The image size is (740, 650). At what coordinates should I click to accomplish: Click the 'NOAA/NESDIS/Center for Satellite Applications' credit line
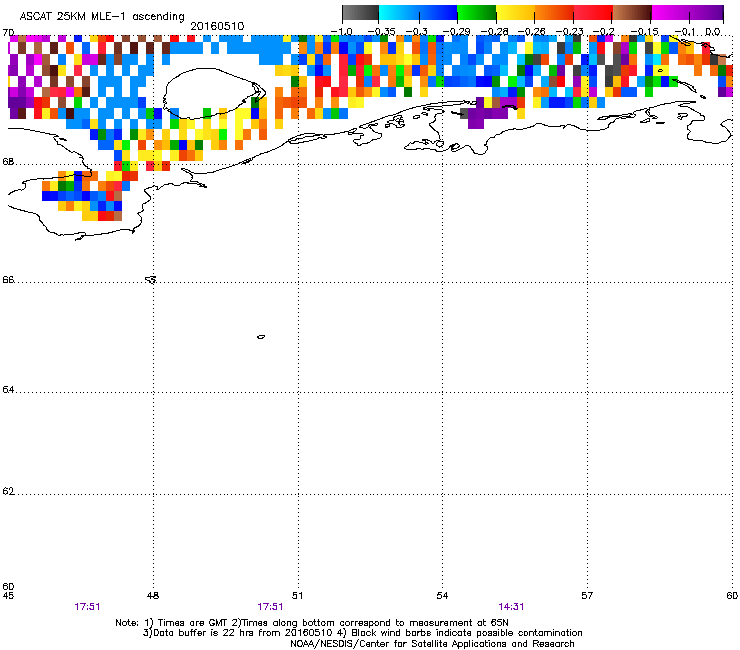tap(432, 644)
